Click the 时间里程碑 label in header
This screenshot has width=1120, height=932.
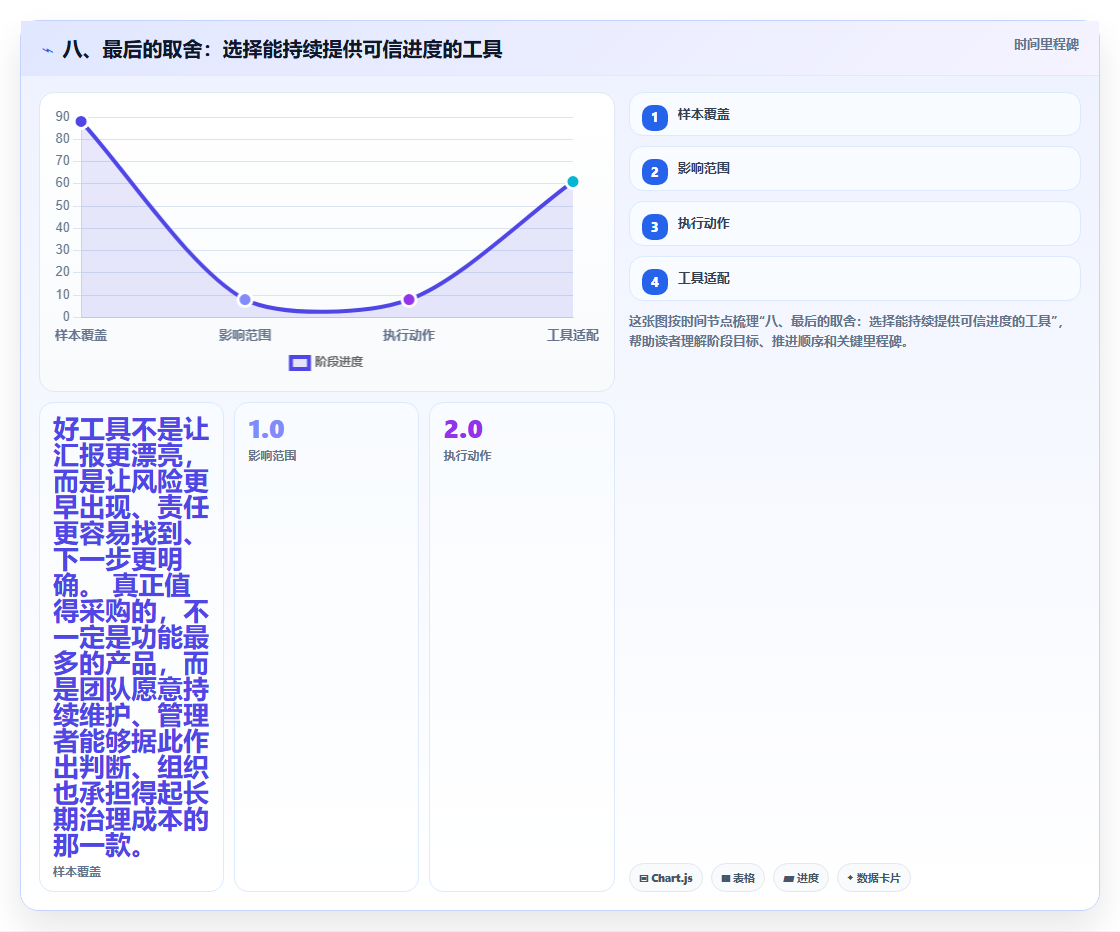click(1046, 44)
